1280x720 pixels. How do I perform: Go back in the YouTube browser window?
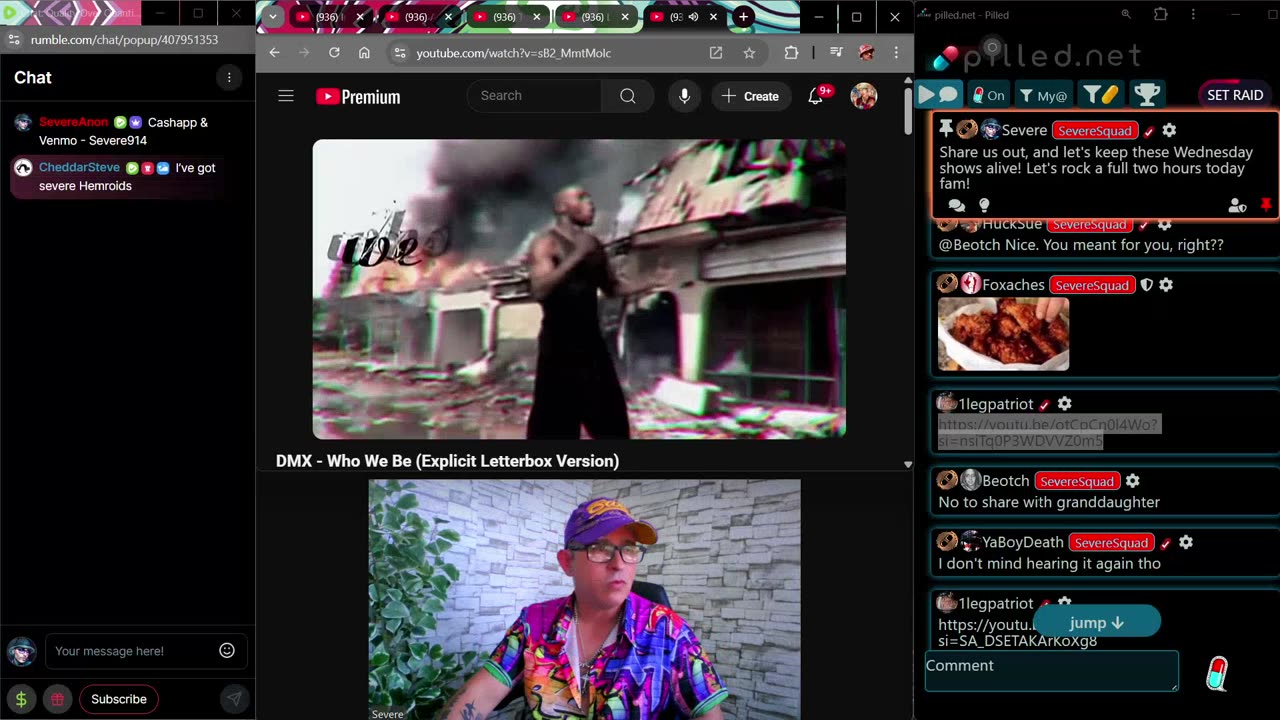click(x=274, y=53)
